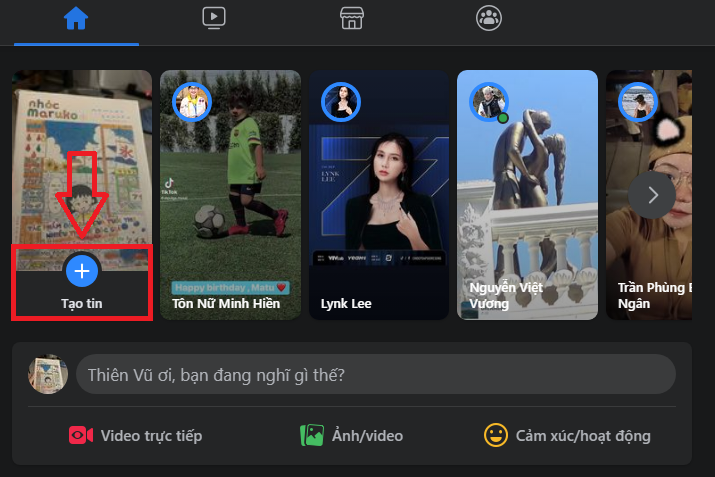Click the 'Tôn Nữ Minh Hiền' name text
The width and height of the screenshot is (715, 477).
226,304
